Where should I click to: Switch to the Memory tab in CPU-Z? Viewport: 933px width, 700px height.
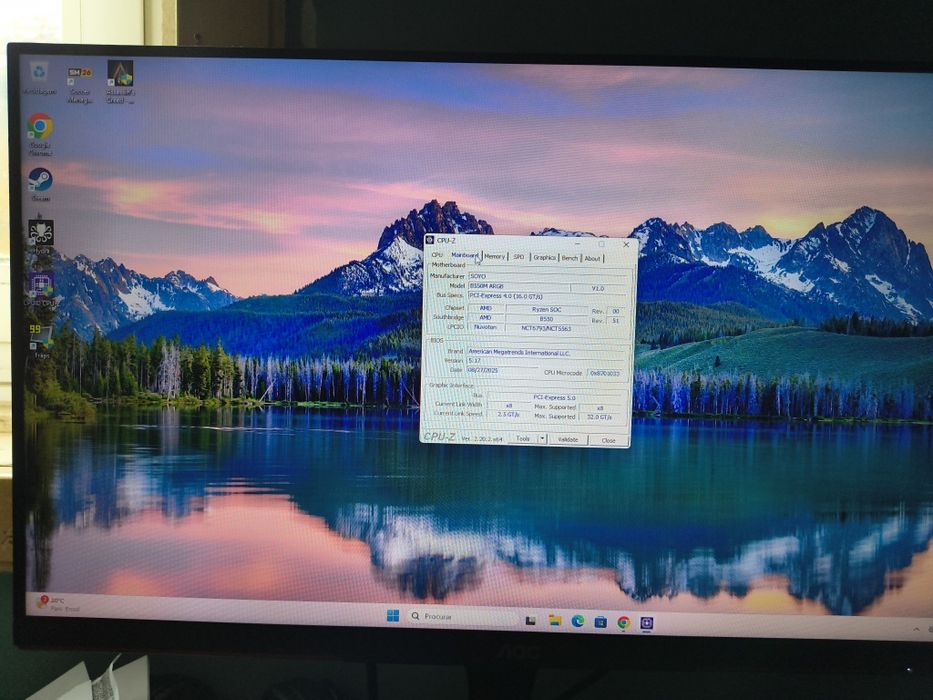[x=494, y=256]
